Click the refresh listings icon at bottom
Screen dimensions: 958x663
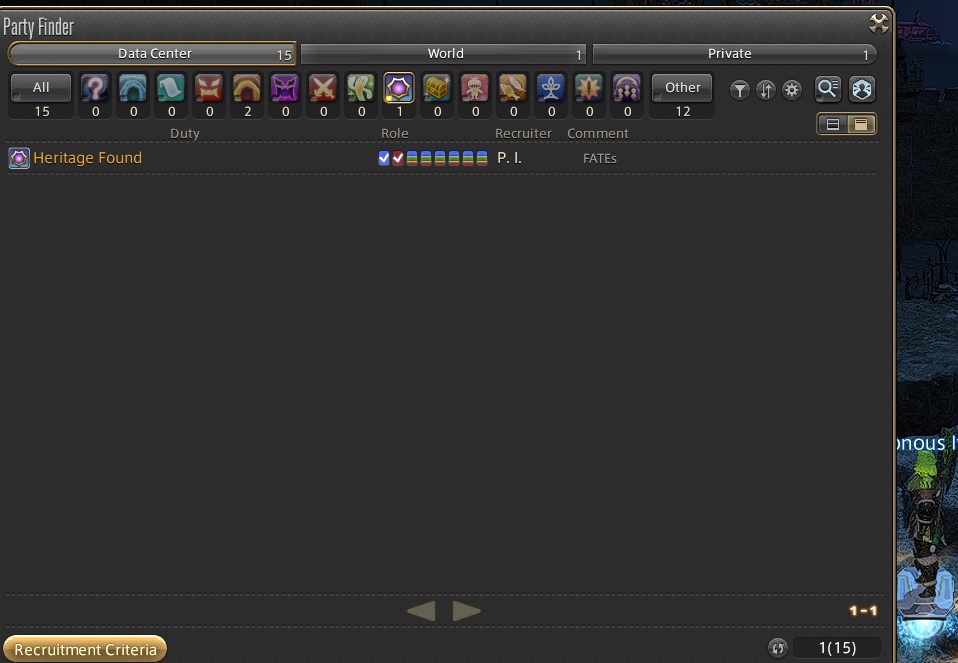(x=778, y=648)
